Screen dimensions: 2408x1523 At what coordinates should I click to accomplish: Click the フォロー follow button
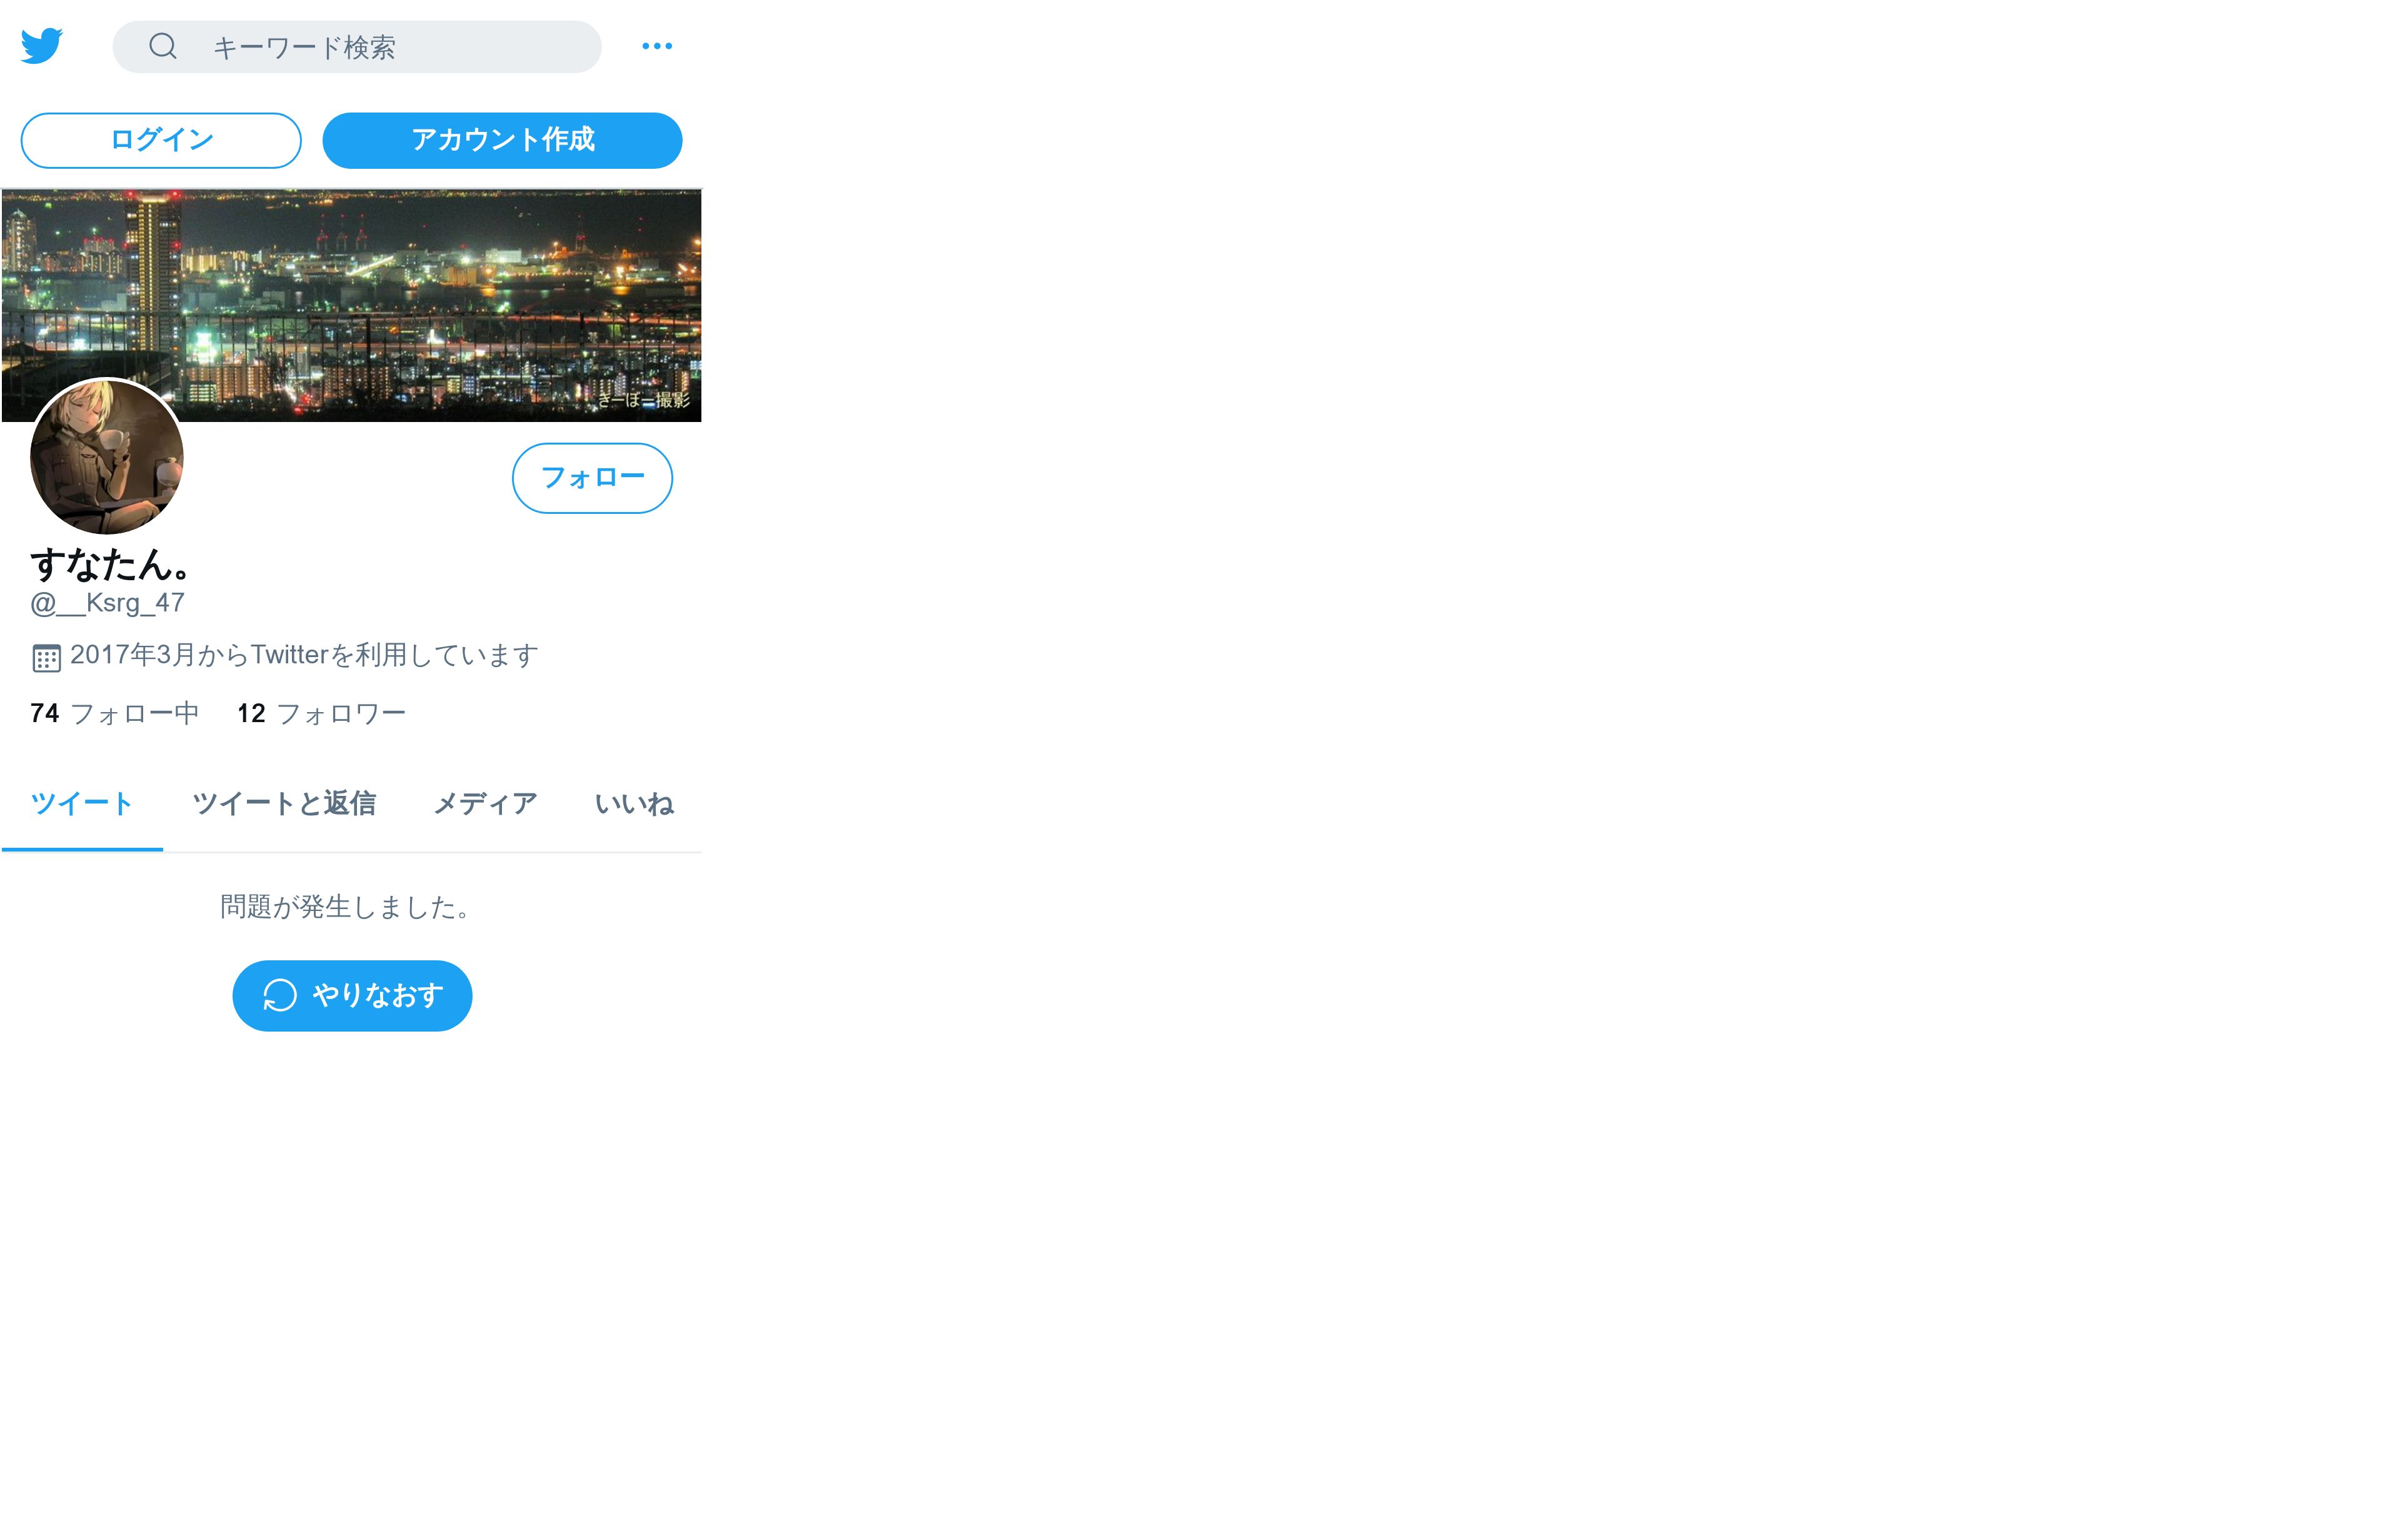coord(592,478)
